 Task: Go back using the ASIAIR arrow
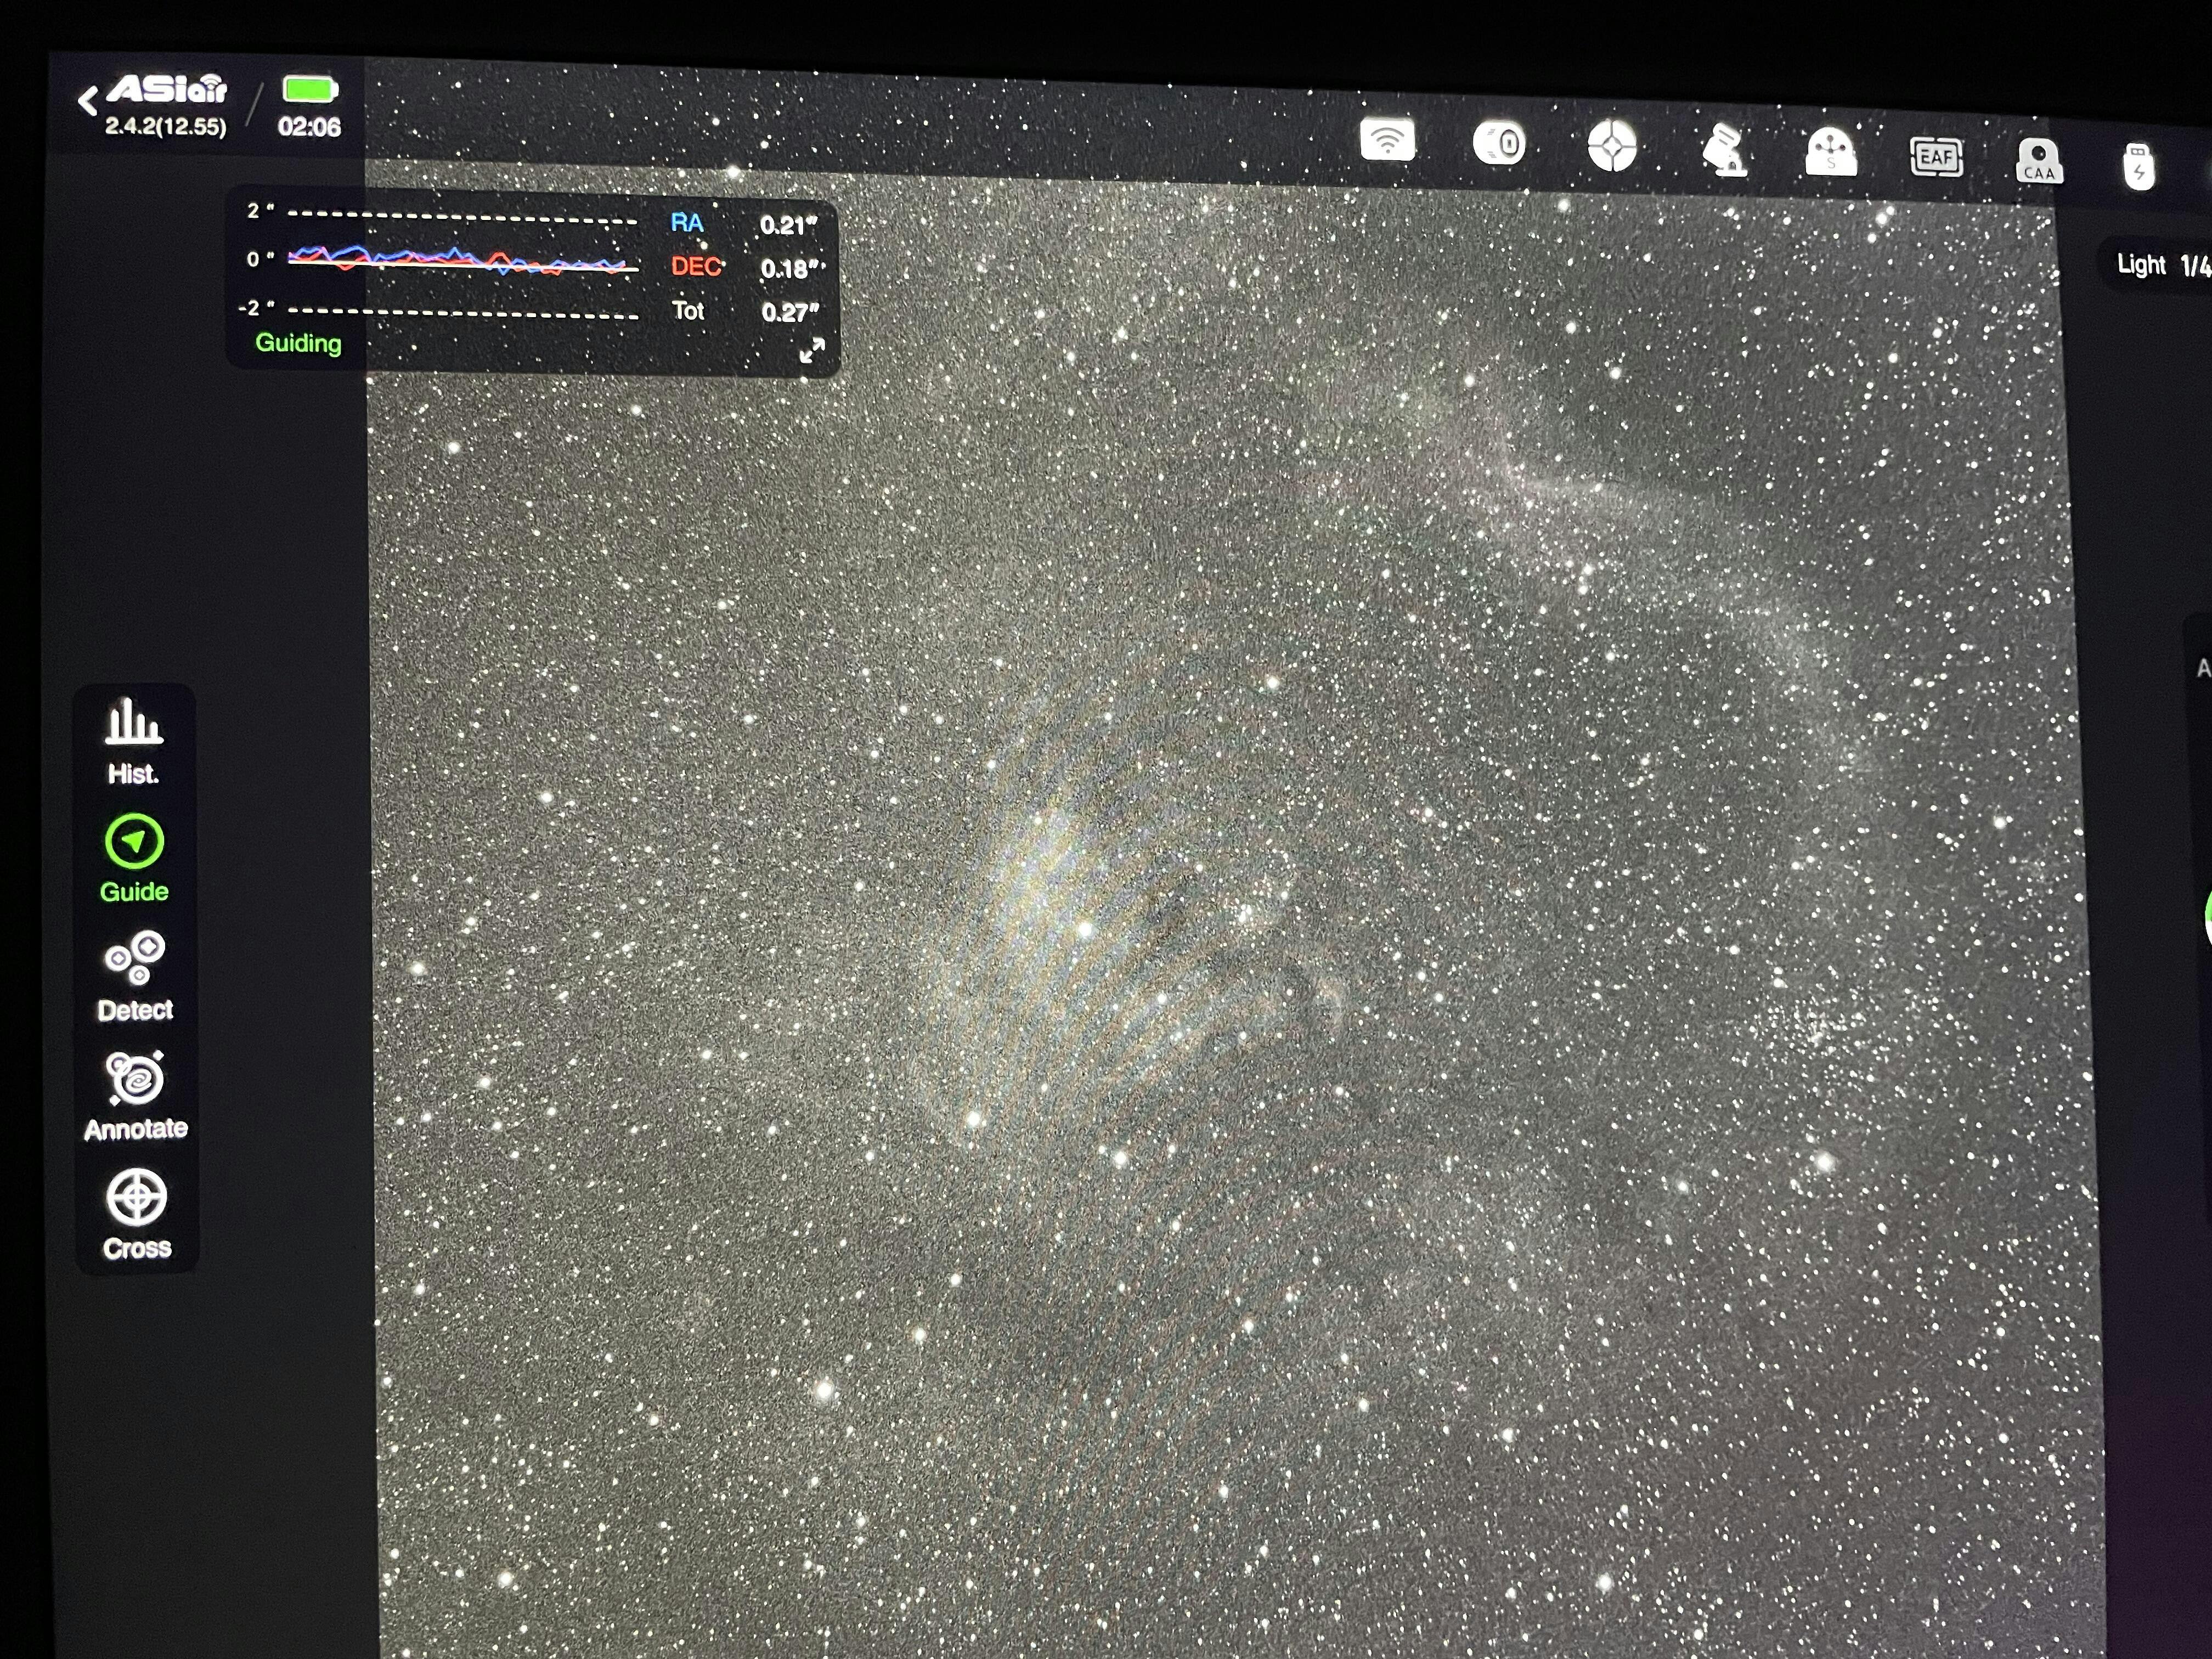coord(89,100)
